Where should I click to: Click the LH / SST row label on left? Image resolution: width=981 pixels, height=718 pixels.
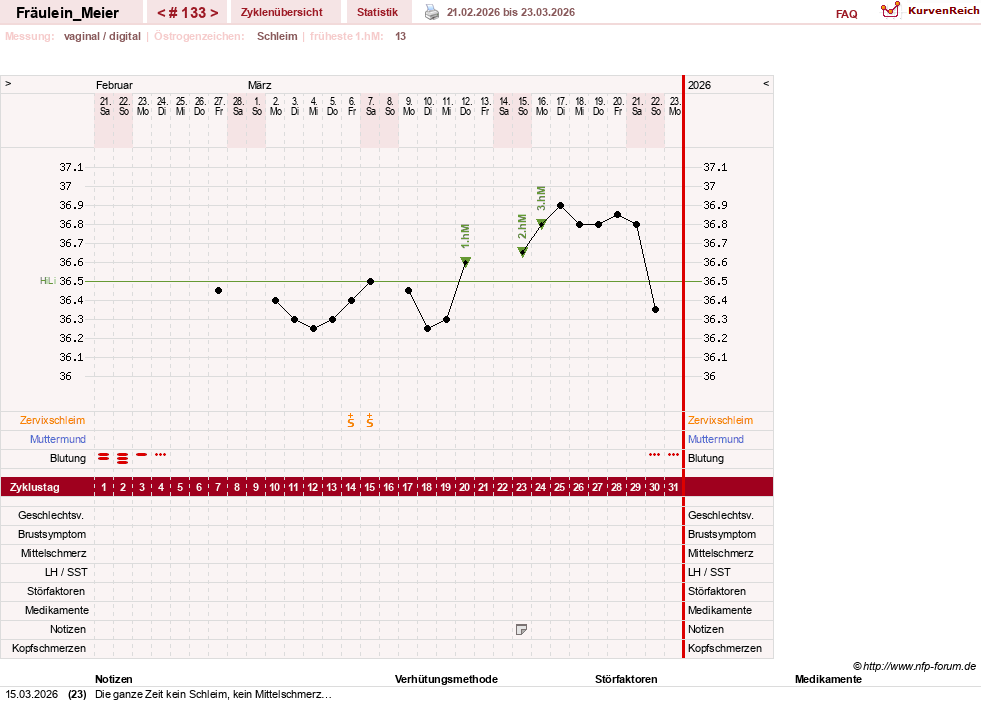[66, 572]
